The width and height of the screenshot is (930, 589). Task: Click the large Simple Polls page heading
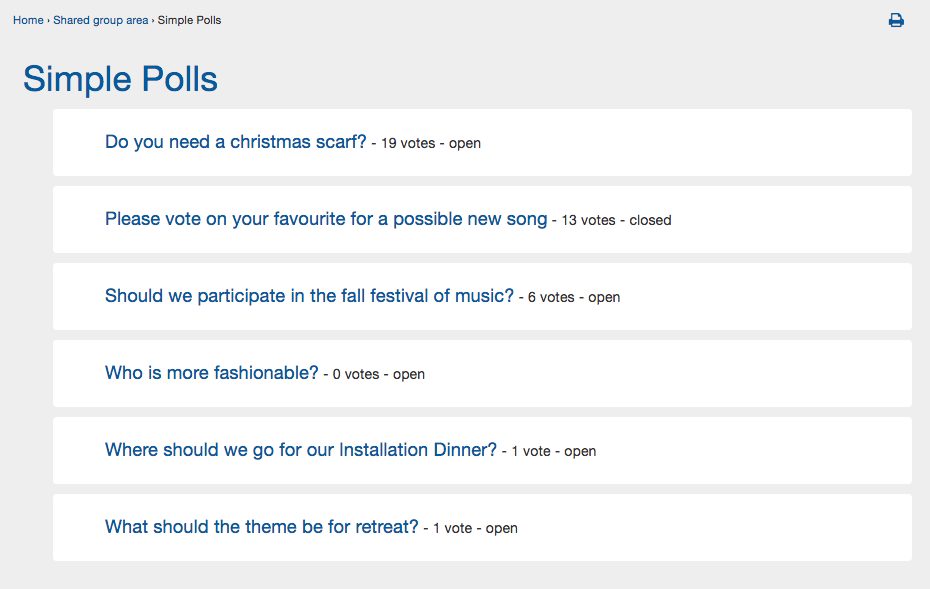(120, 78)
